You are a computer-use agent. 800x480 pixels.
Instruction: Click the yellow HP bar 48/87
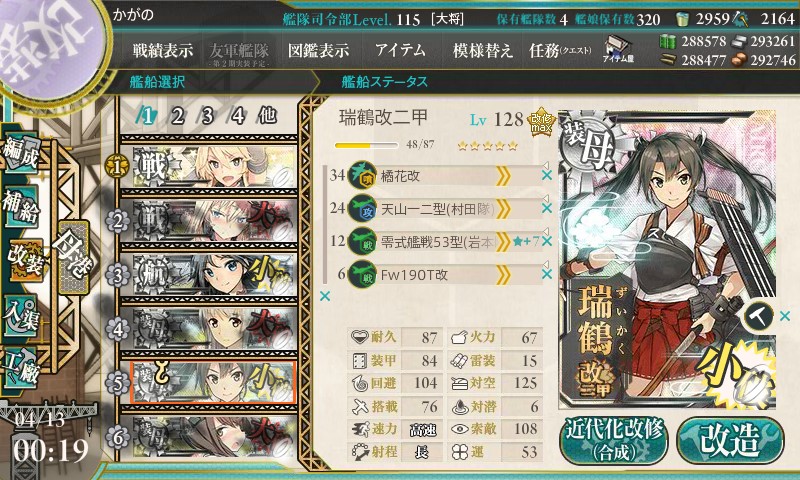click(x=366, y=145)
